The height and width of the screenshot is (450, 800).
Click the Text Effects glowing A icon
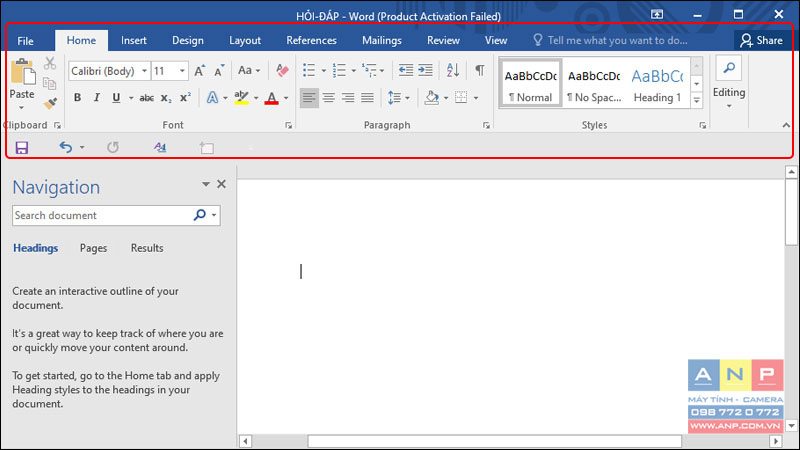[x=212, y=97]
